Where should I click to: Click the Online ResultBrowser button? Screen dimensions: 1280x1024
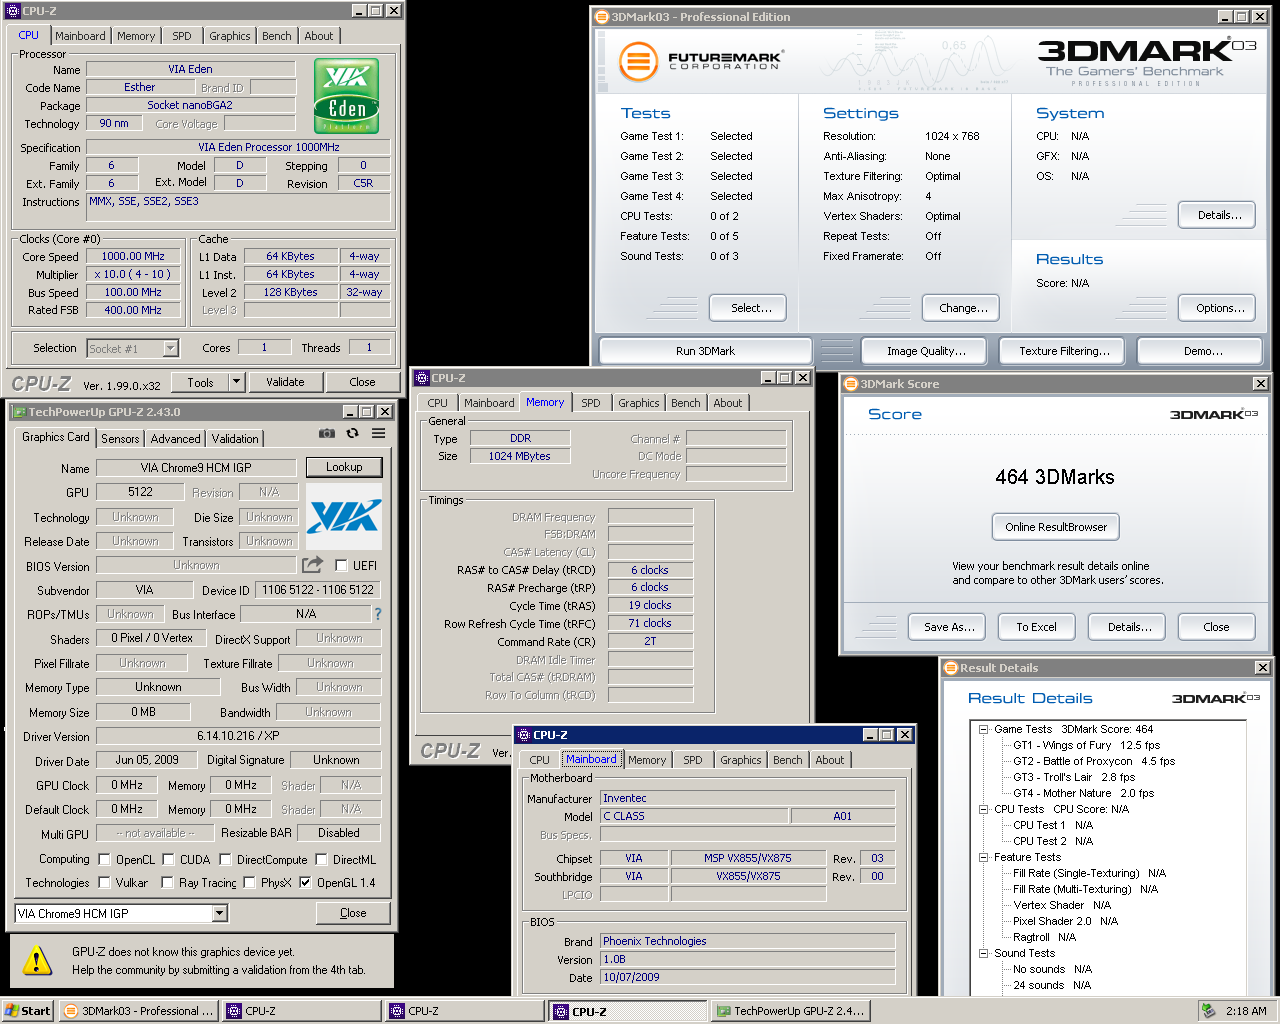click(1056, 527)
